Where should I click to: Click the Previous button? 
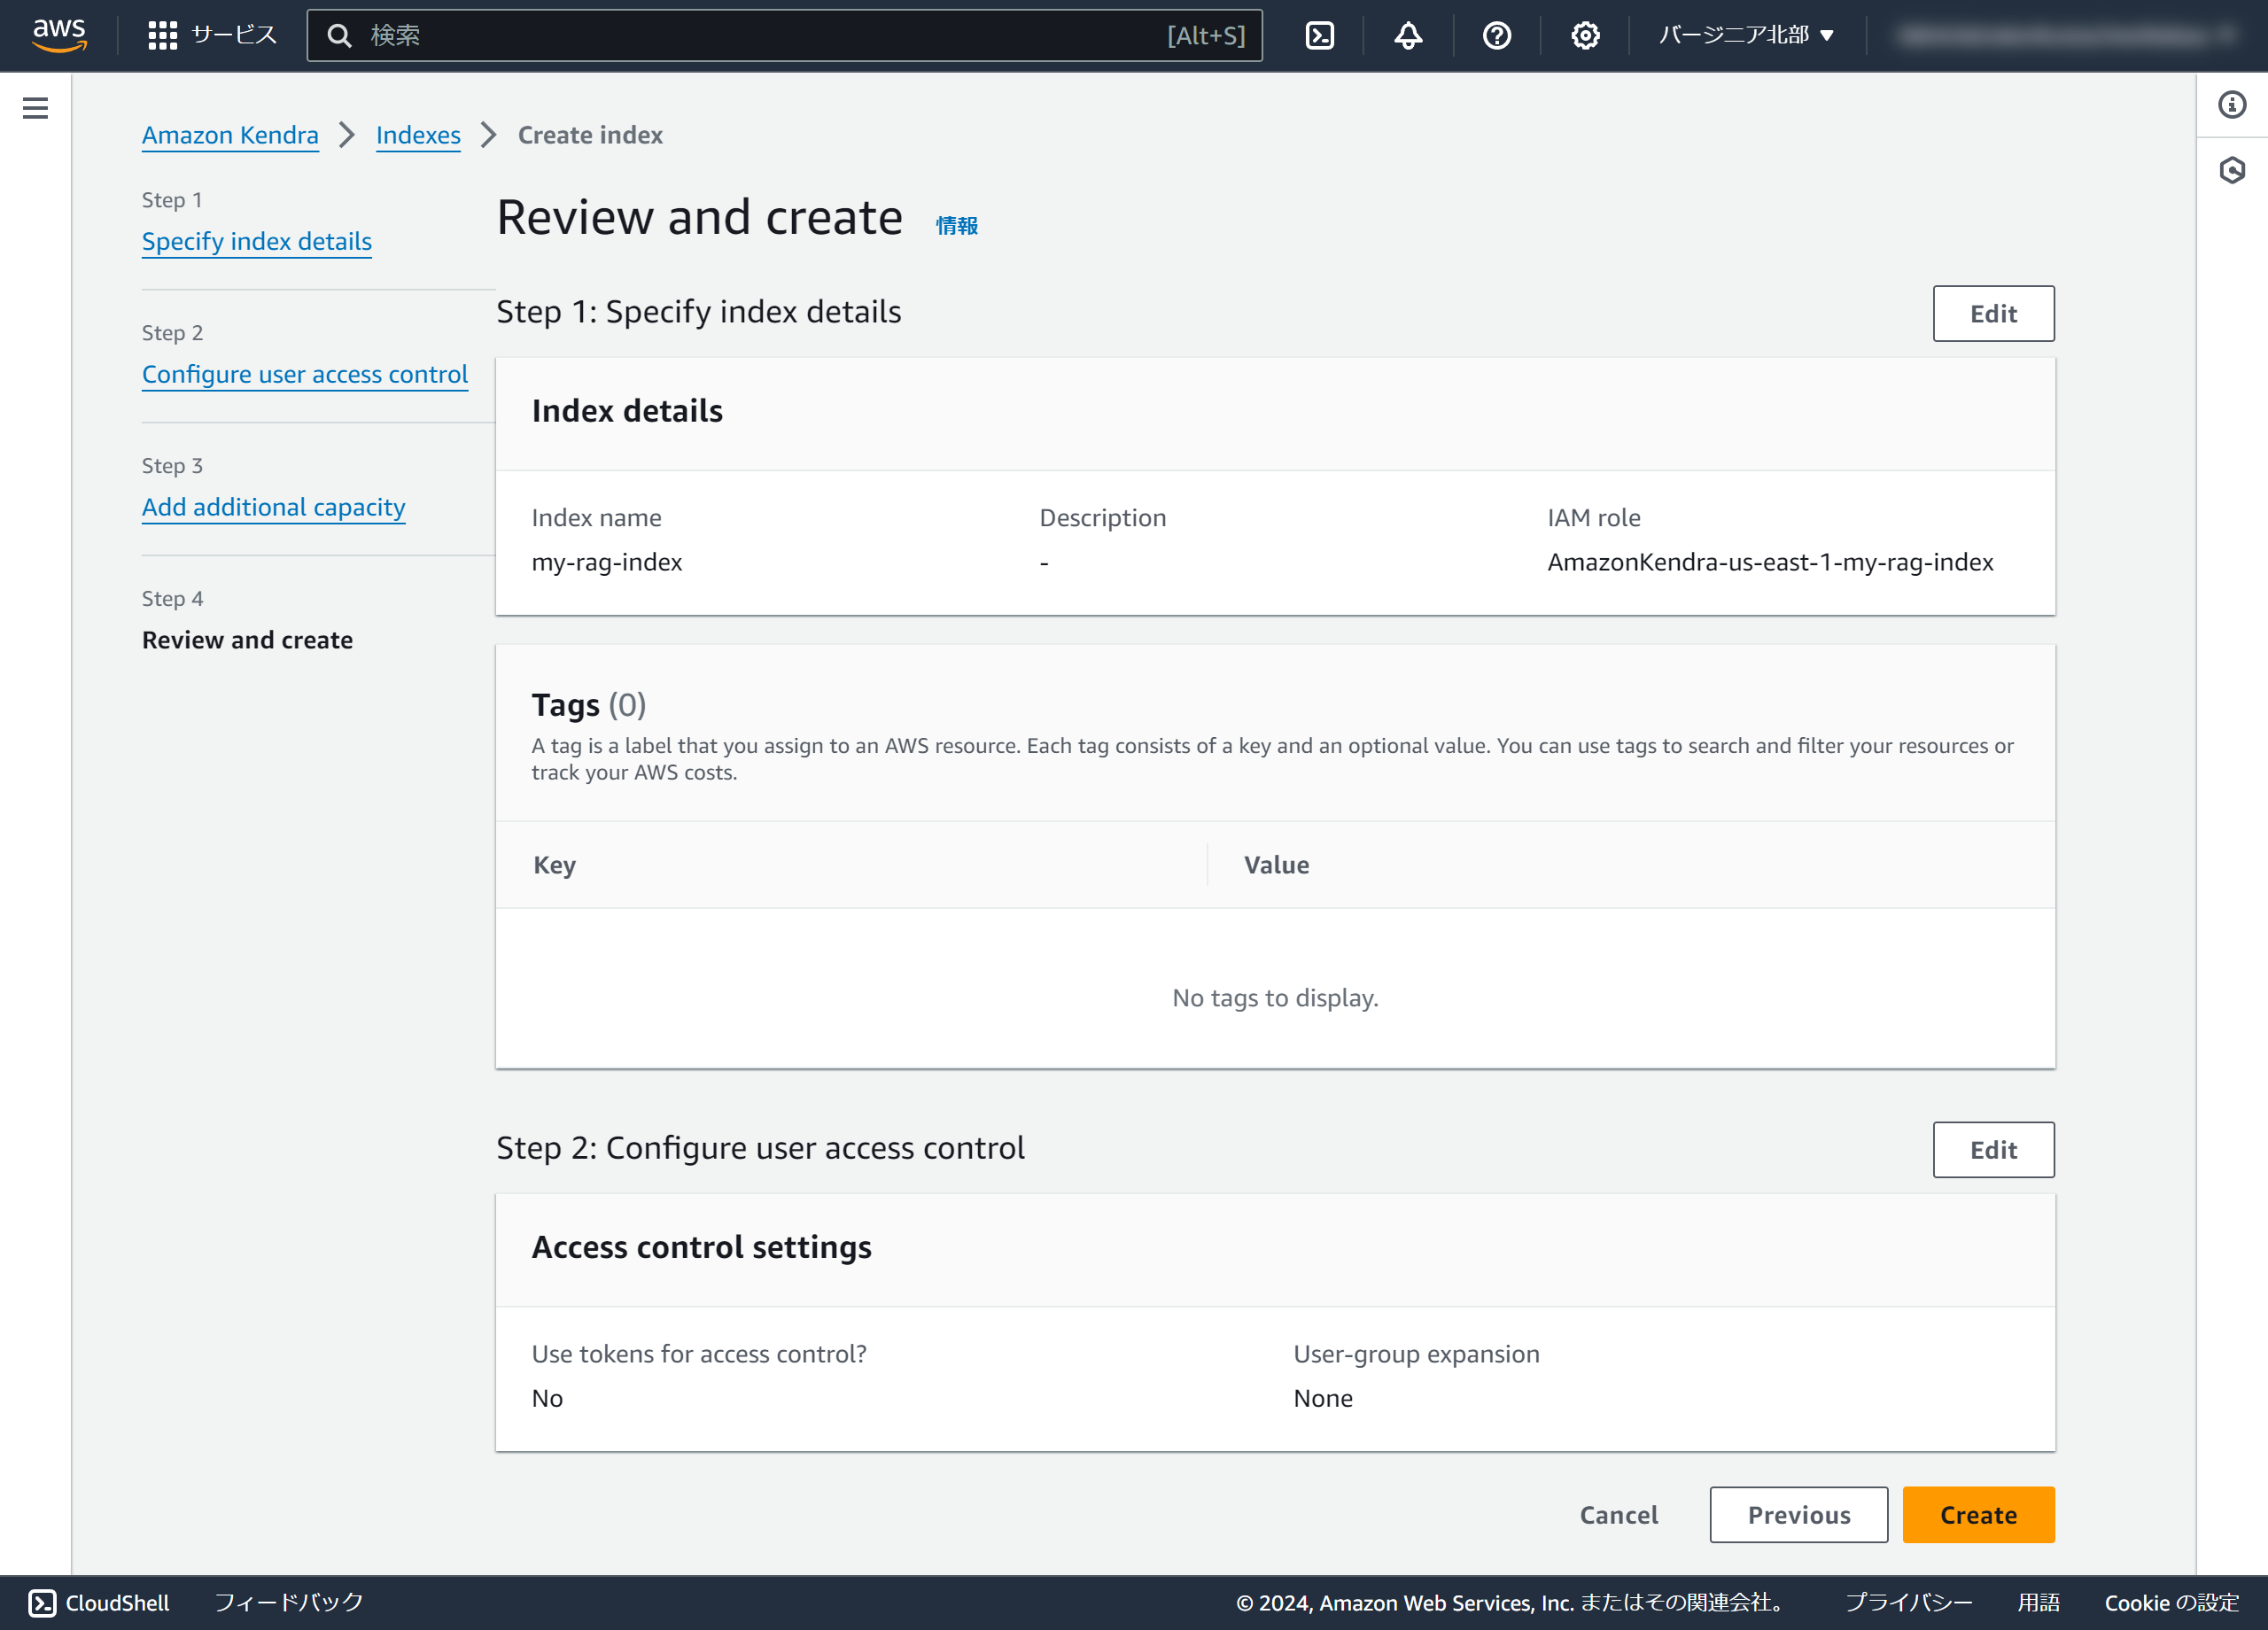coord(1797,1514)
